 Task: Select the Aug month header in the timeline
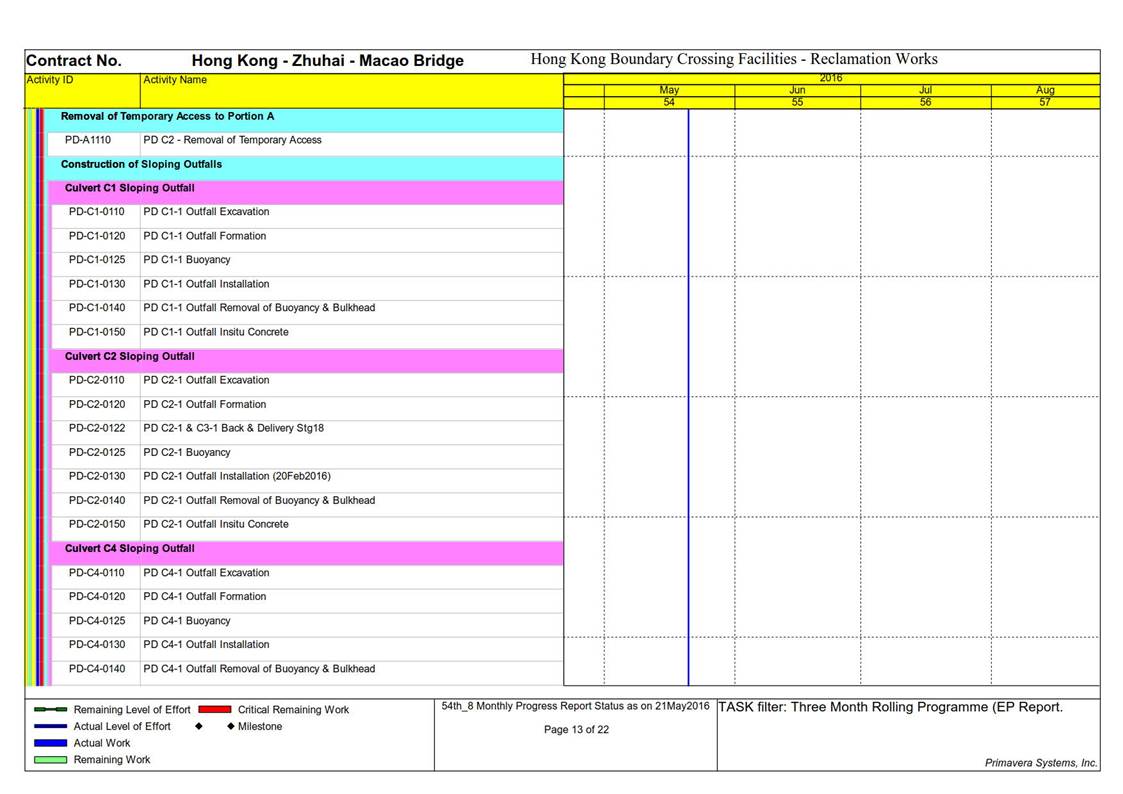pyautogui.click(x=1045, y=90)
